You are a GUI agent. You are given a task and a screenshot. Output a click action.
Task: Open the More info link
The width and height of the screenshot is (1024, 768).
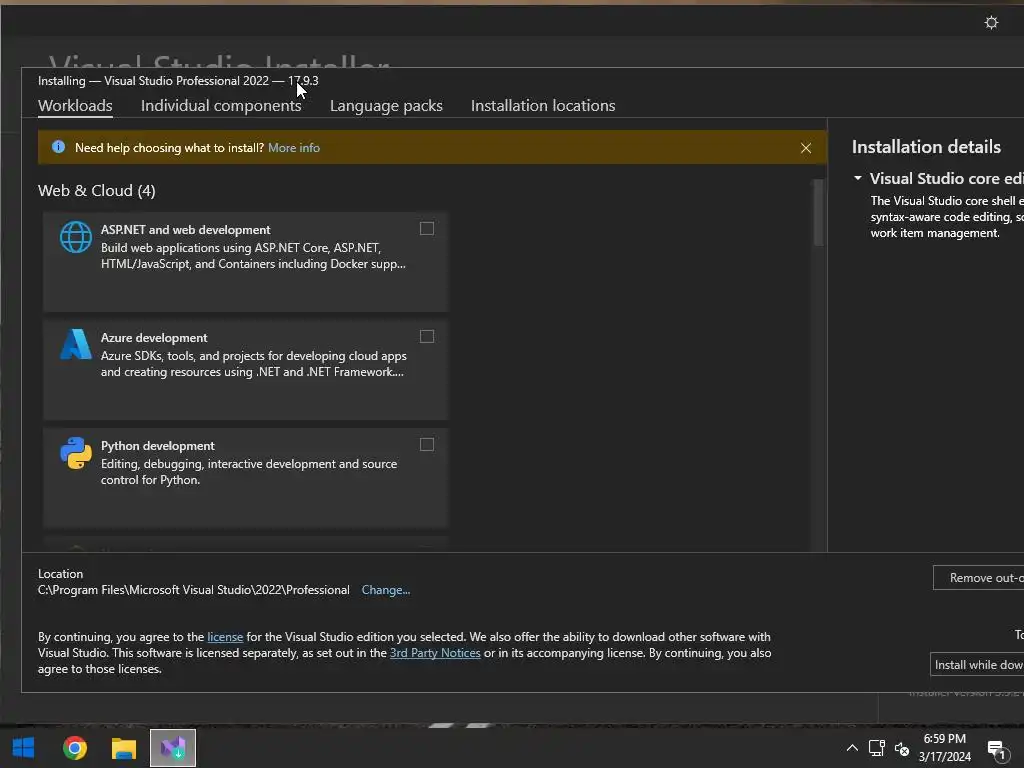coord(294,148)
